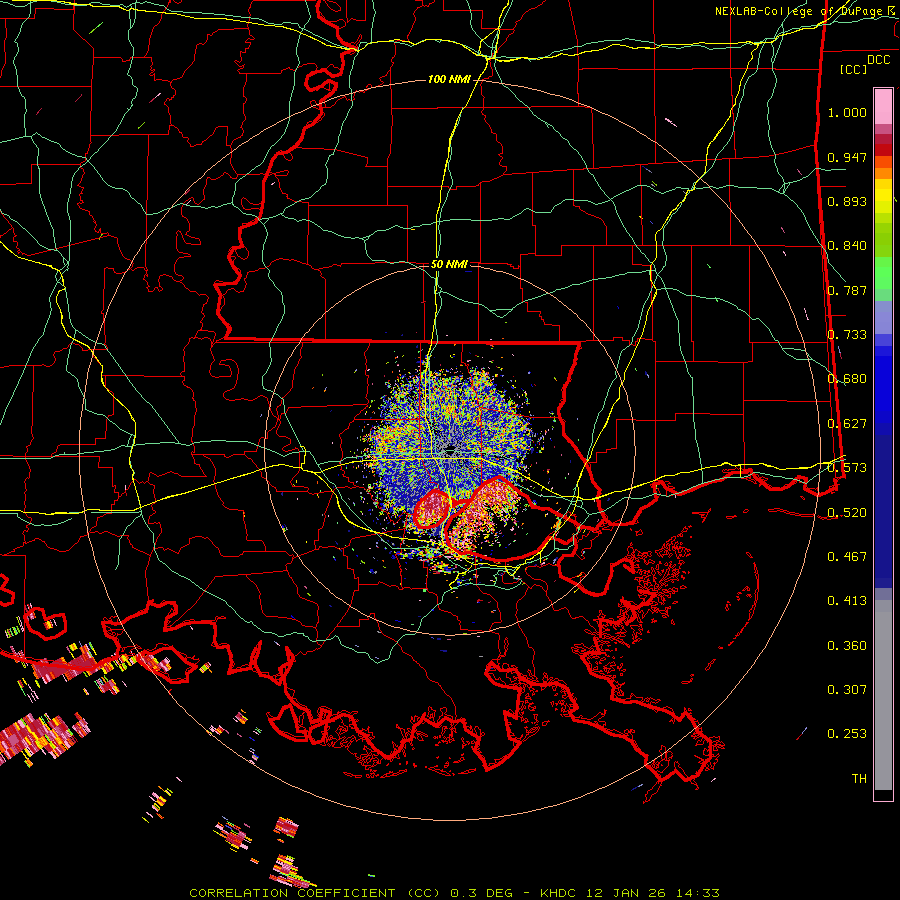This screenshot has width=900, height=900.
Task: Select the 0.253 scale value
Action: click(847, 734)
